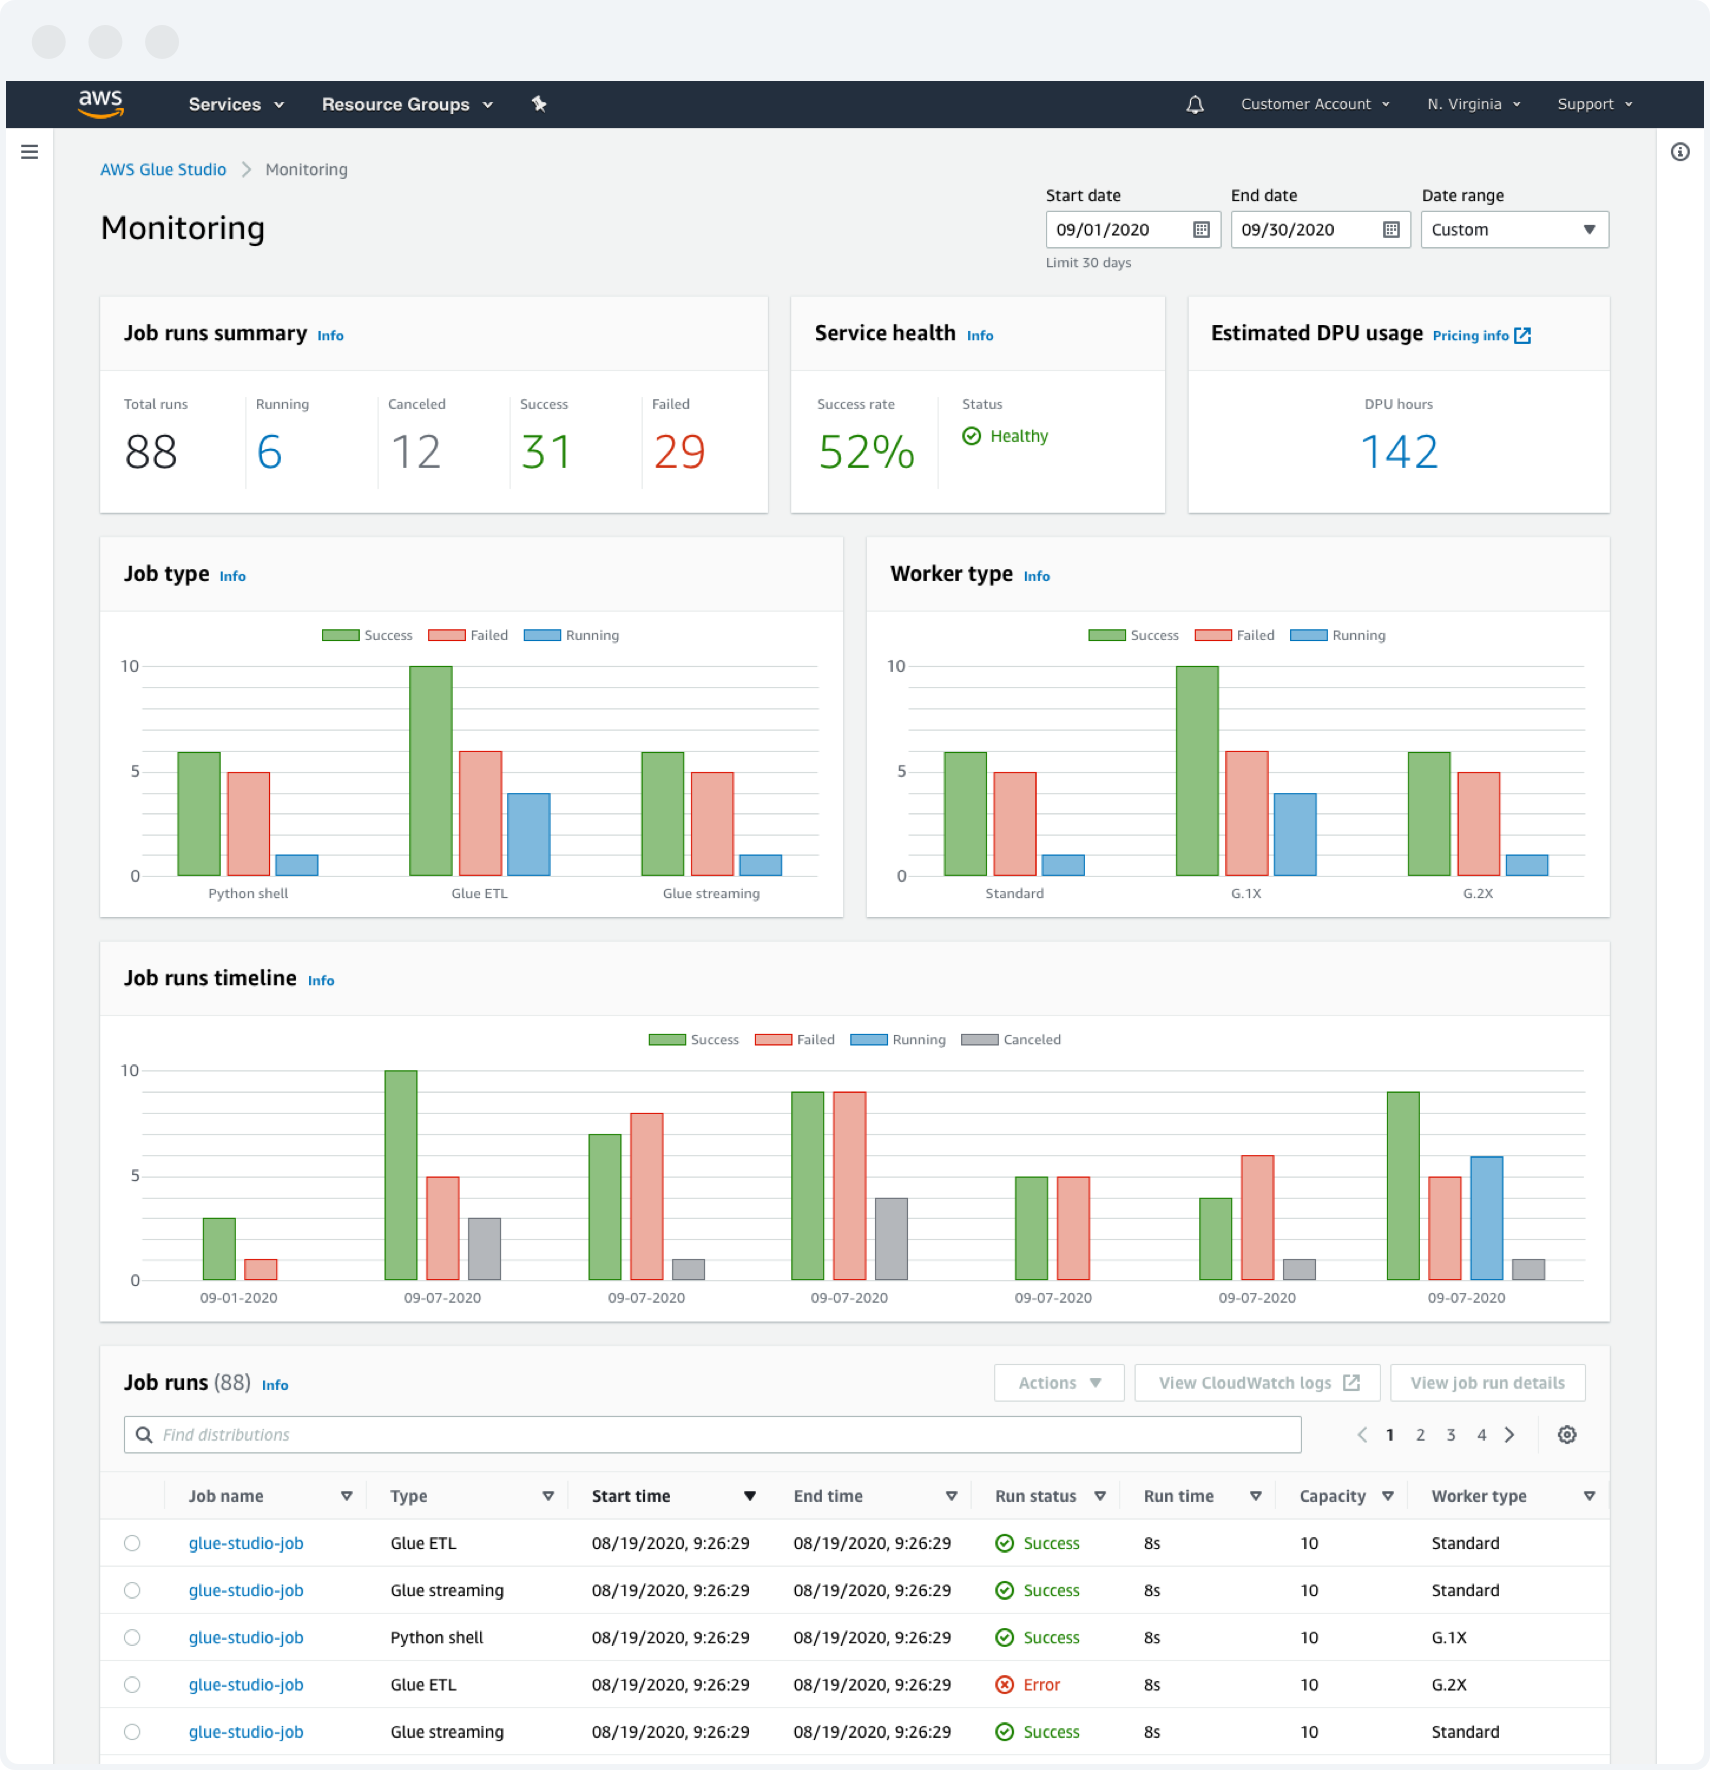Sort by Capacity column

pyautogui.click(x=1388, y=1496)
